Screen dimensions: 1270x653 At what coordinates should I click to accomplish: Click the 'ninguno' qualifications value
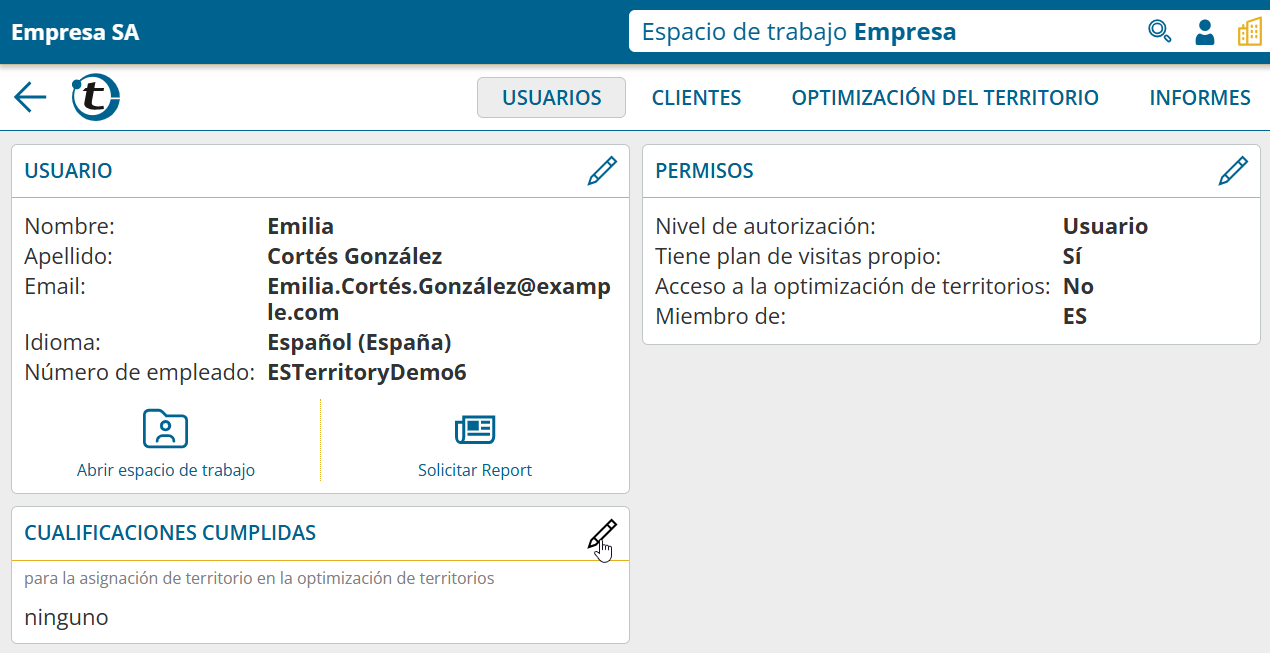[66, 617]
